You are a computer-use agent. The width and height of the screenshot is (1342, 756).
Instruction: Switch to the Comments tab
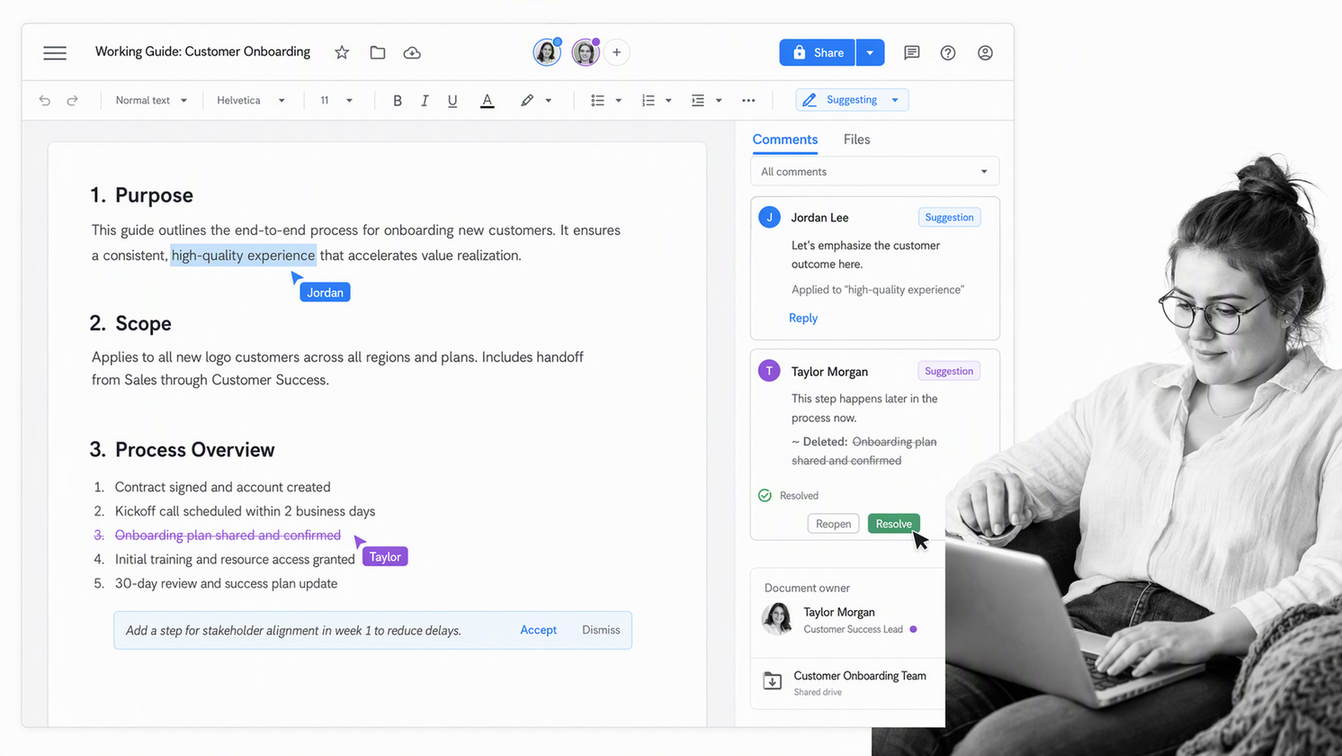785,140
